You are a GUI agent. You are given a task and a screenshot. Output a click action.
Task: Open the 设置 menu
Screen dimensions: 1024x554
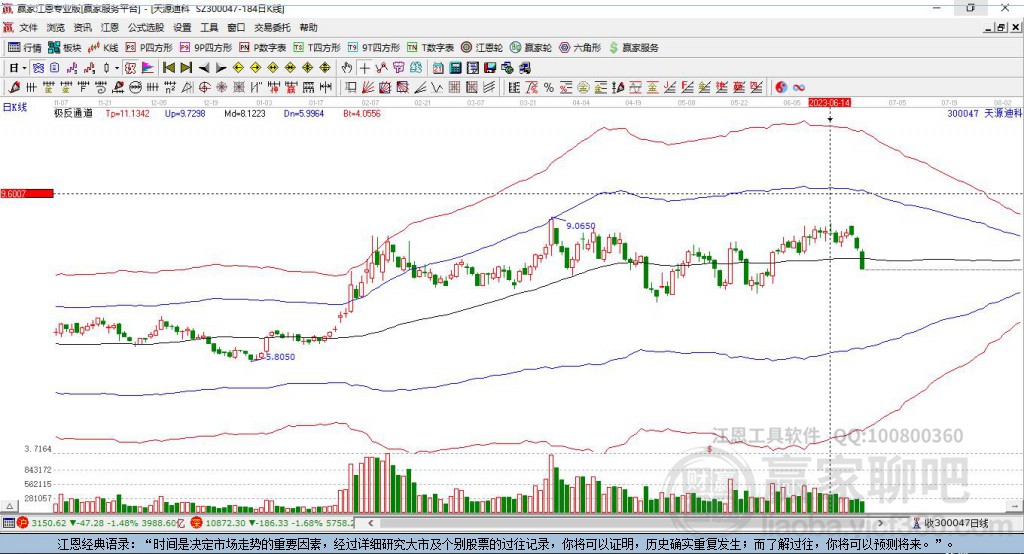coord(182,27)
